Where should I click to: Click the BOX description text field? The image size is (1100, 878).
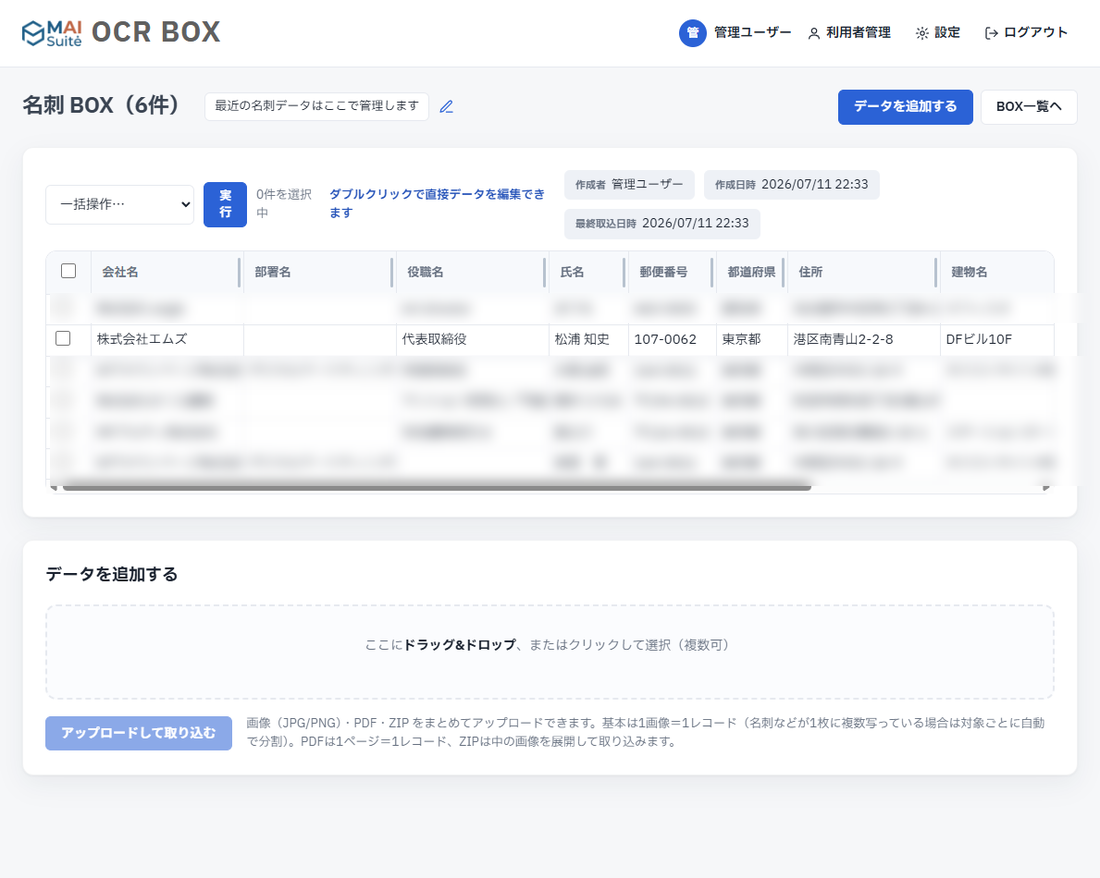tap(316, 107)
